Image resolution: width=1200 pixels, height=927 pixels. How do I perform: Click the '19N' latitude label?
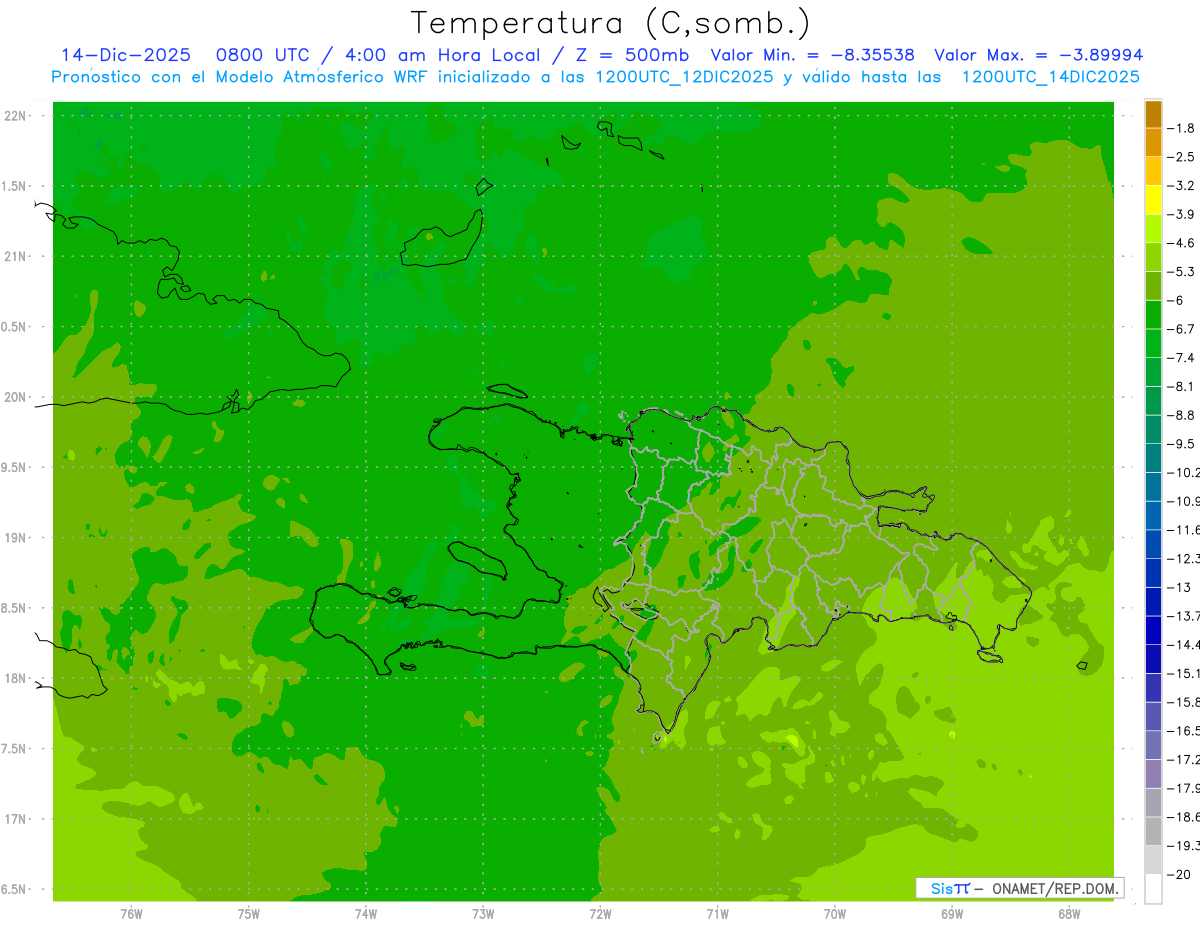click(16, 538)
